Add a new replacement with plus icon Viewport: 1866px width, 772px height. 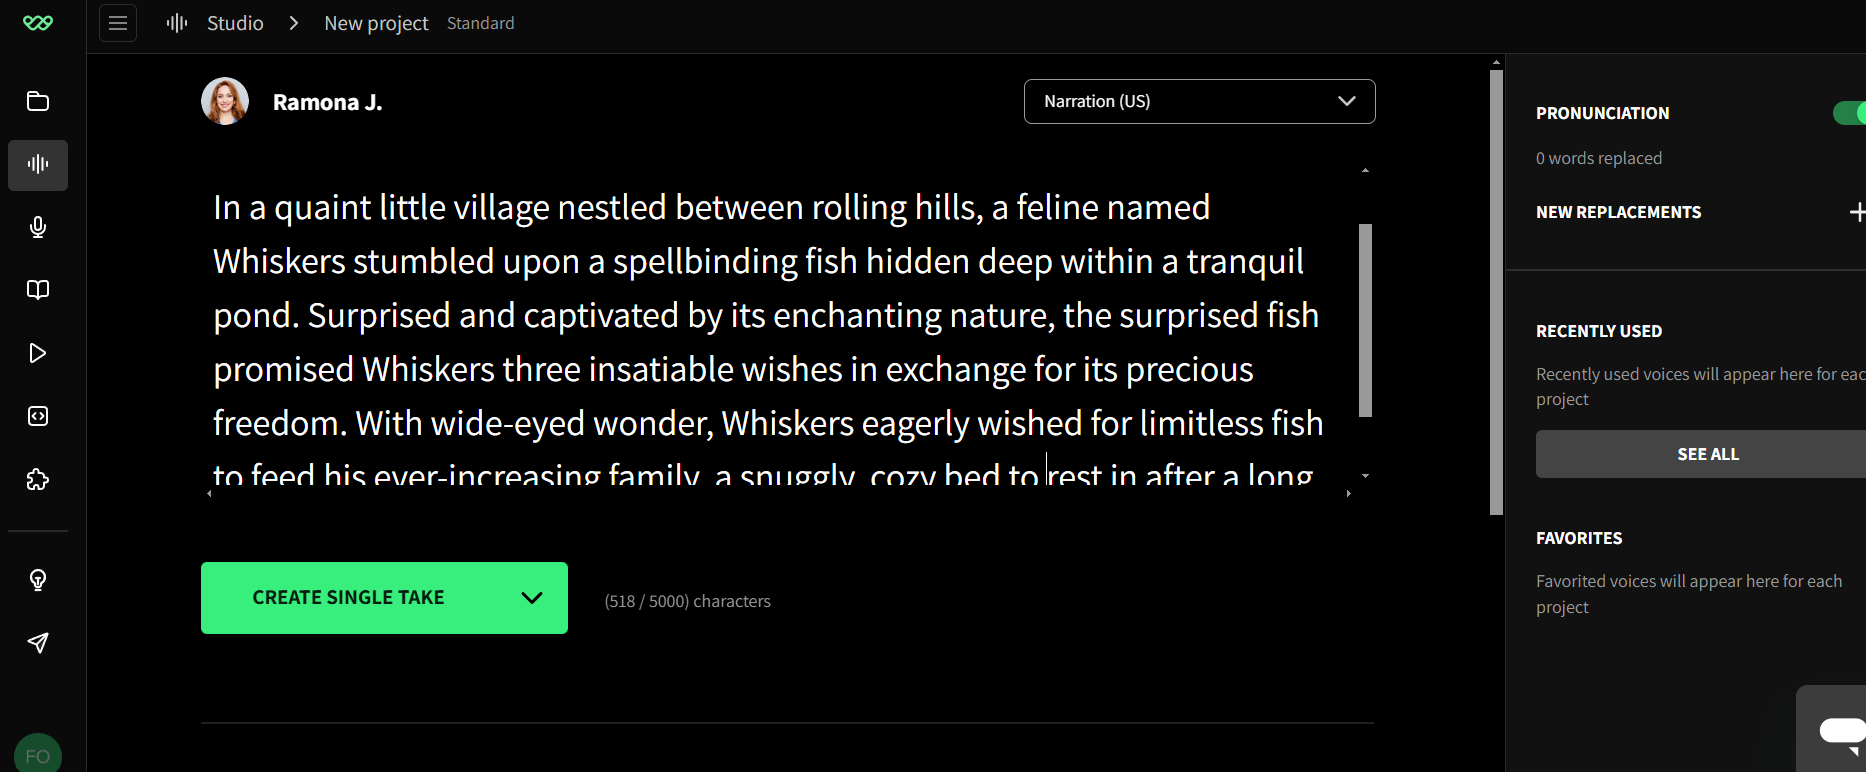coord(1856,212)
